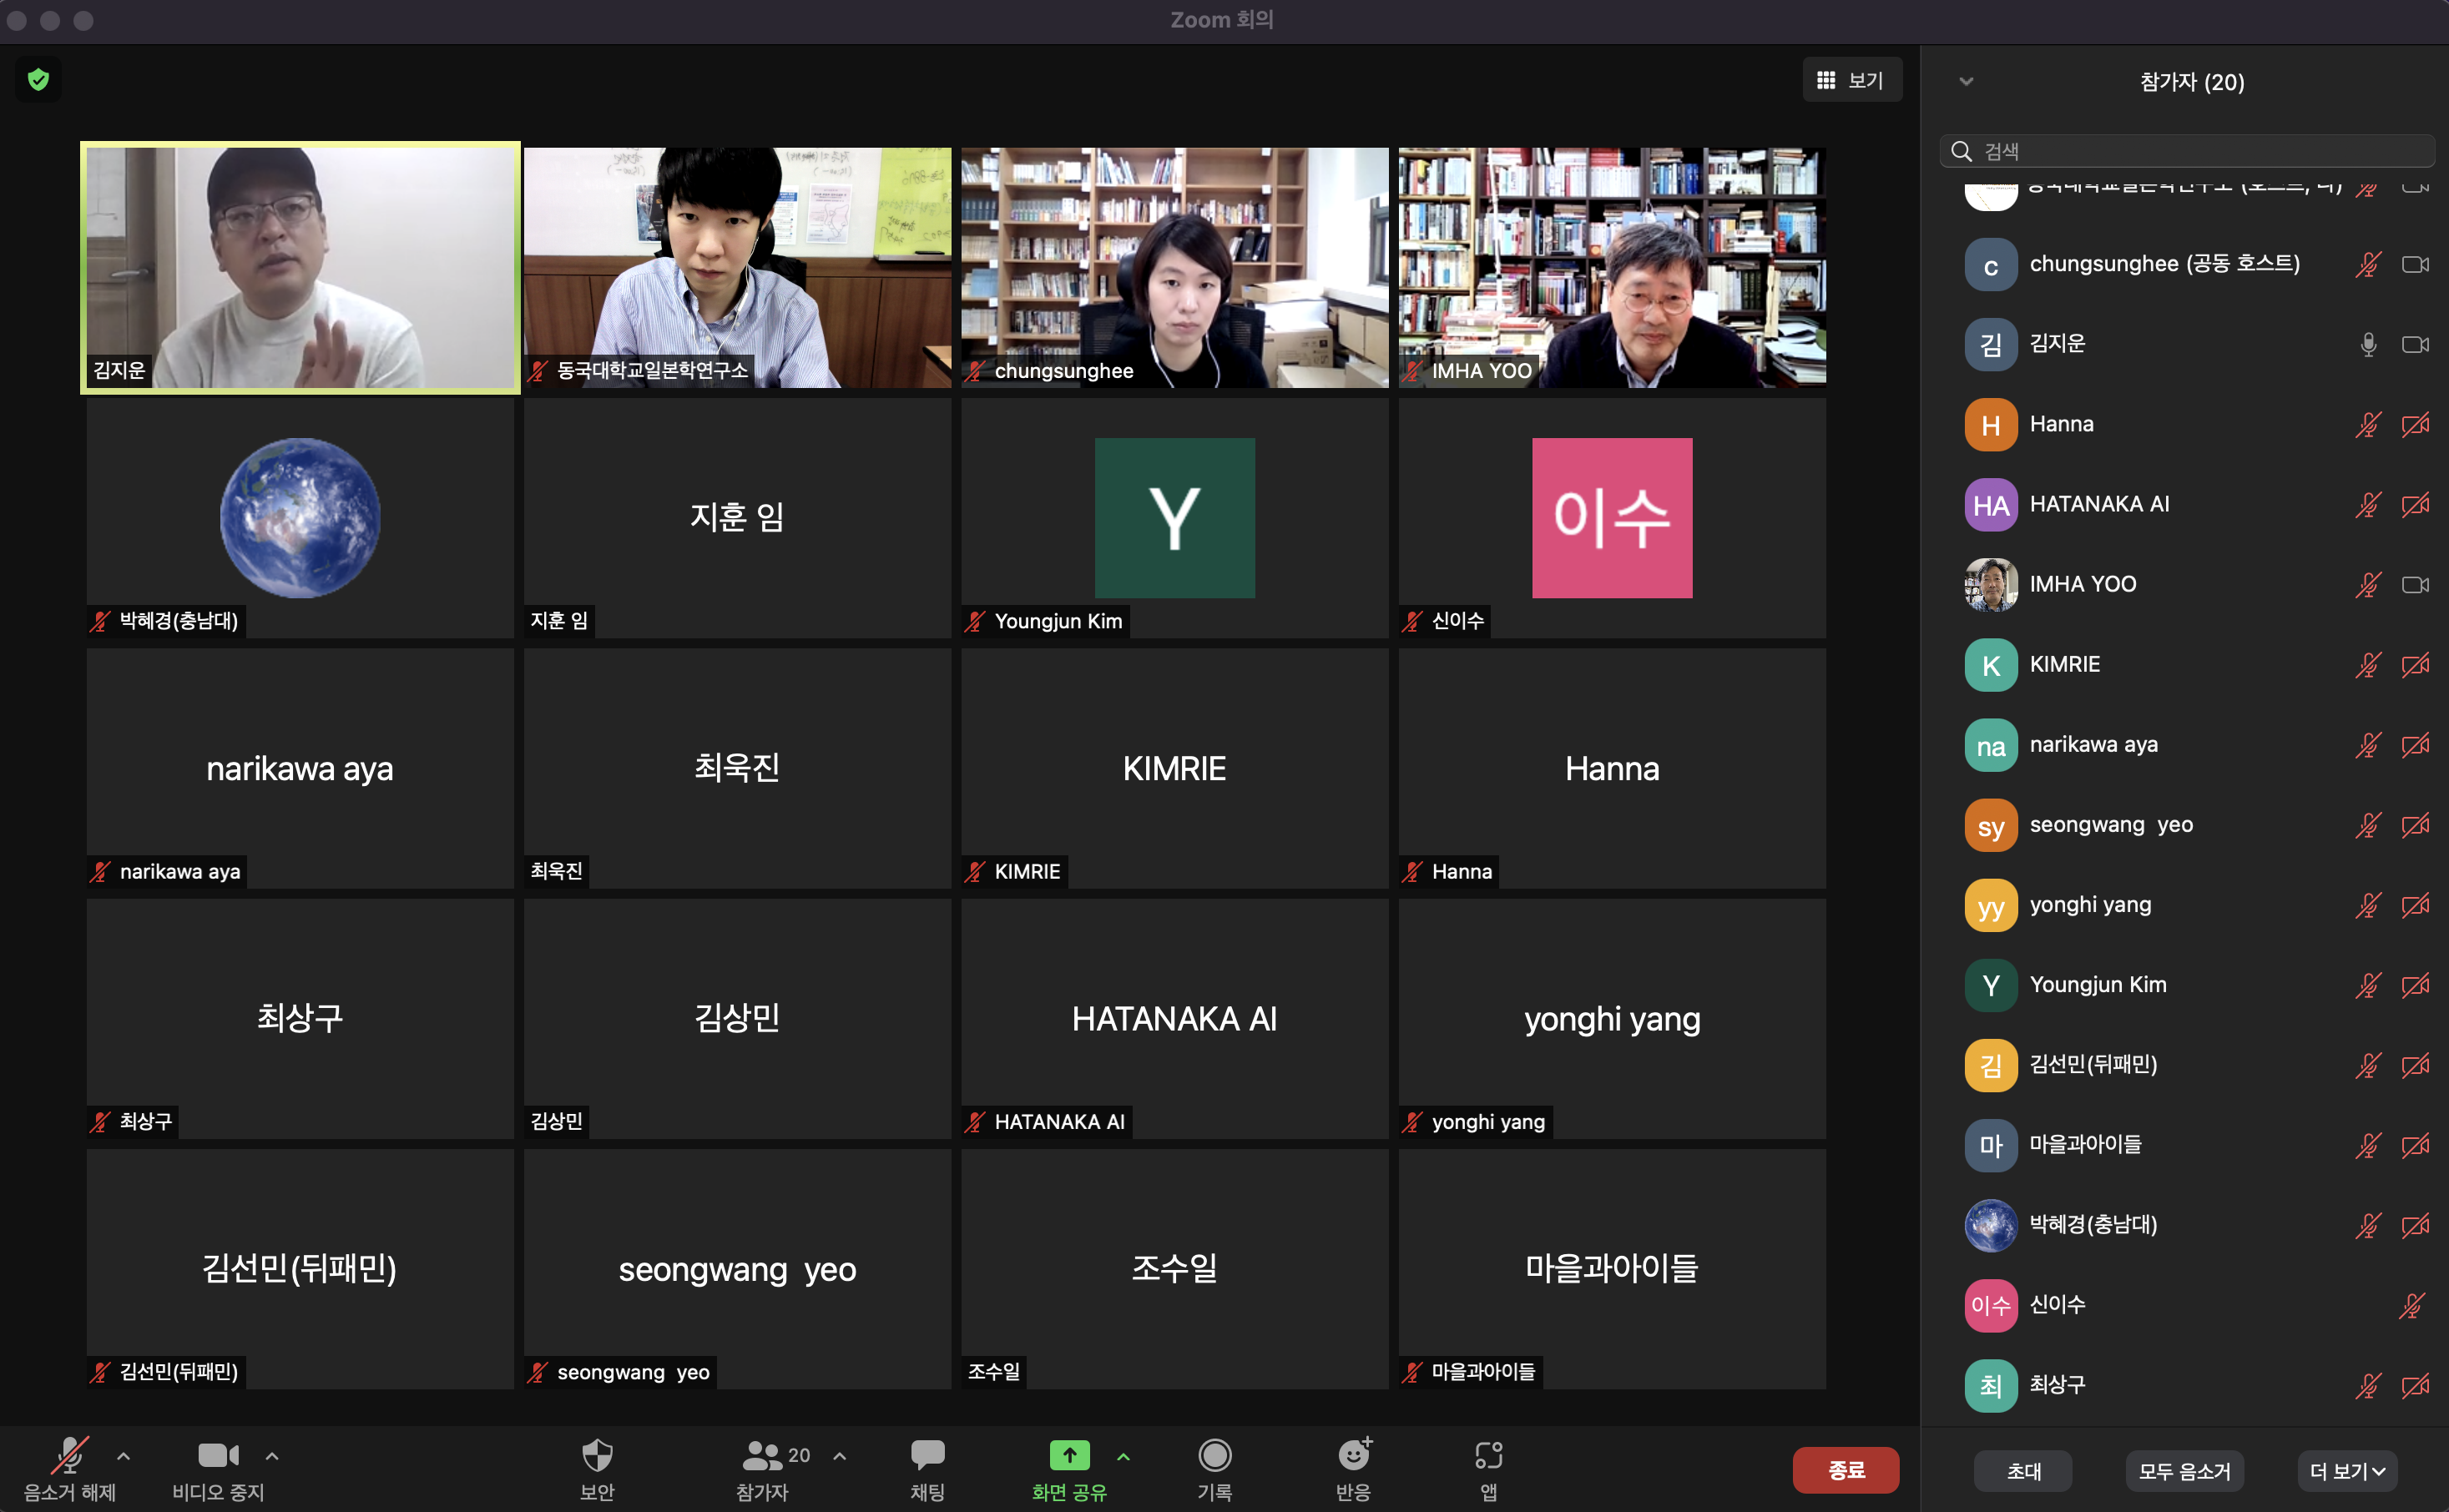
Task: Click 조수일 name label in gallery
Action: tap(993, 1371)
